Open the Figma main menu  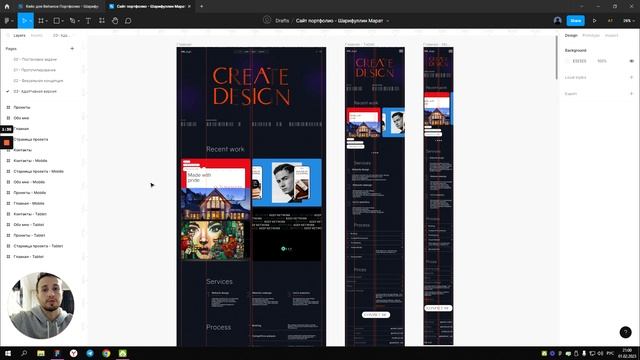pos(8,20)
